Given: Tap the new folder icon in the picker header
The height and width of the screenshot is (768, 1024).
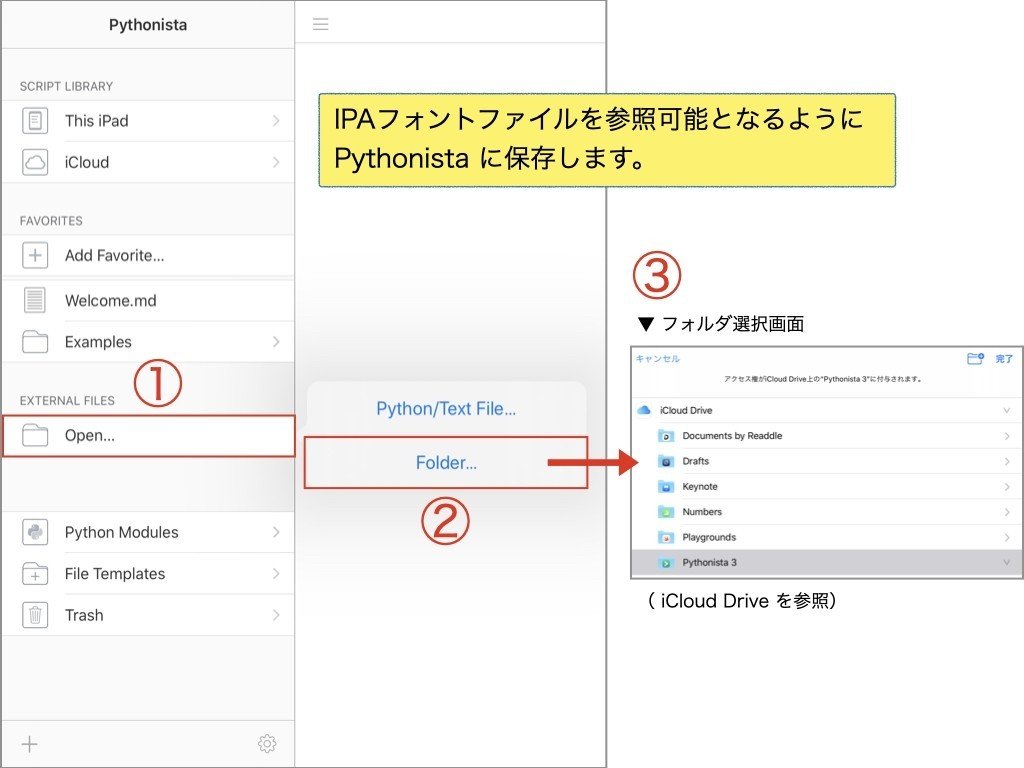Looking at the screenshot, I should click(976, 359).
